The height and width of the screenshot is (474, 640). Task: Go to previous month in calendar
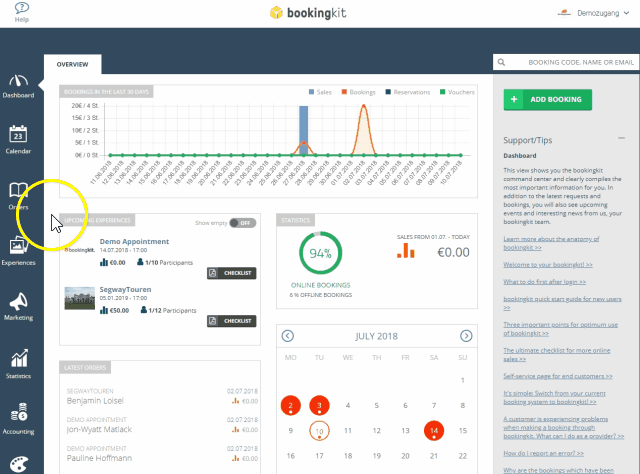tap(288, 336)
